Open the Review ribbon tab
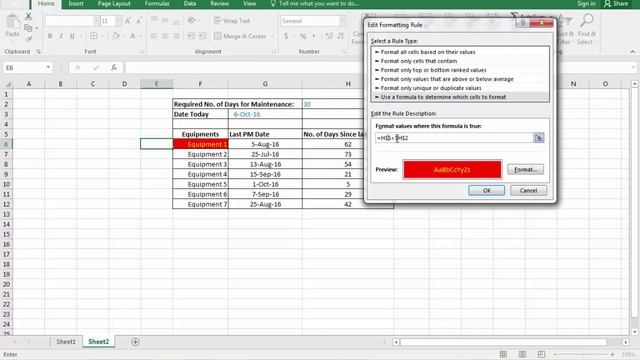This screenshot has width=640, height=360. [220, 4]
